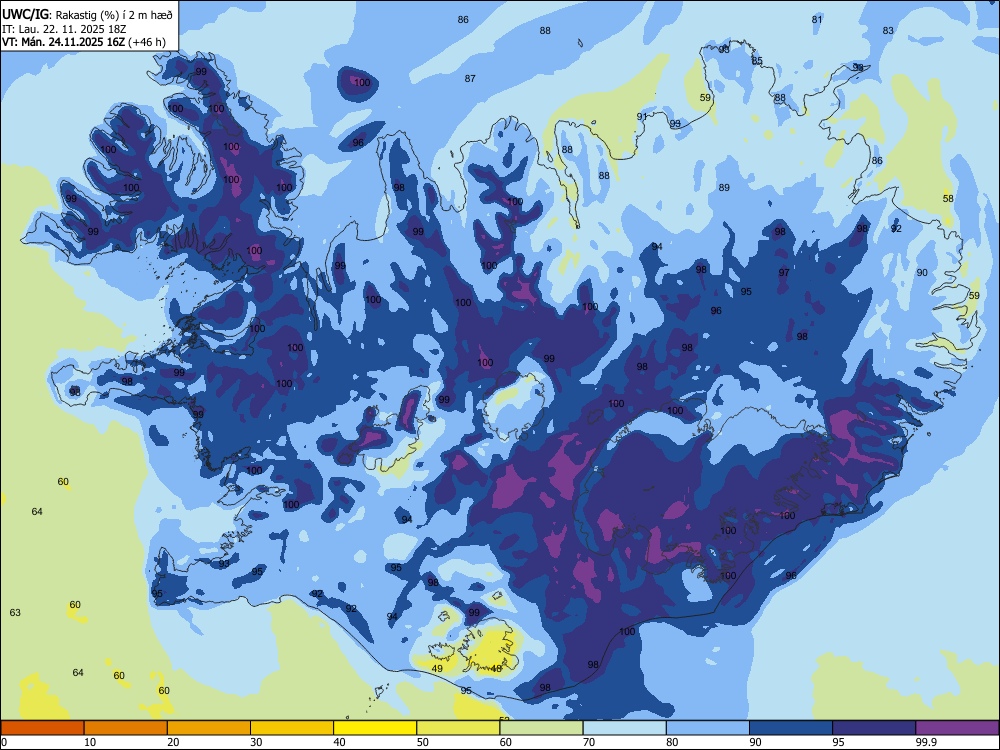Viewport: 1000px width, 750px height.
Task: Click the legend tick label '10'
Action: click(x=90, y=742)
